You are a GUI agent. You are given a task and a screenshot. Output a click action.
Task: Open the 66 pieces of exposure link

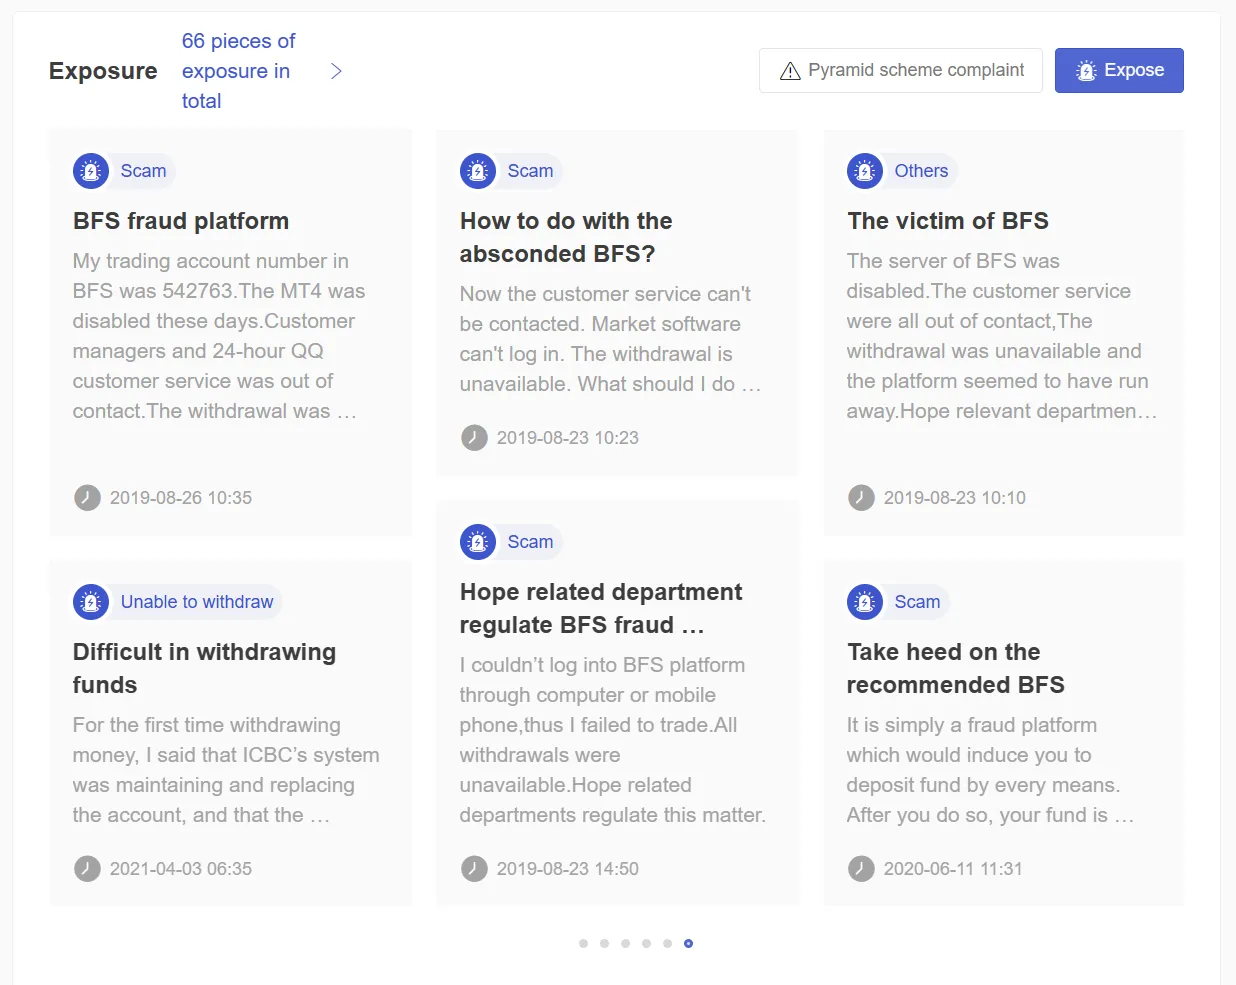[238, 71]
